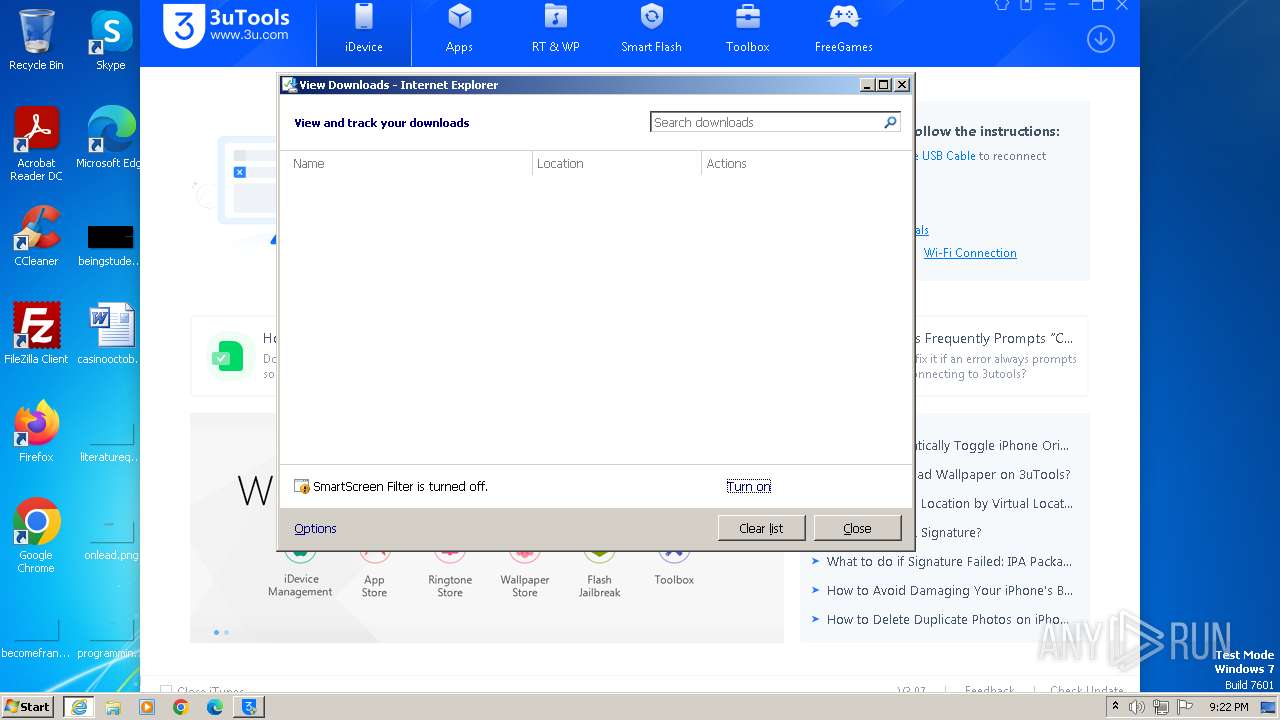The image size is (1280, 720).
Task: Open download Options link
Action: click(x=315, y=528)
